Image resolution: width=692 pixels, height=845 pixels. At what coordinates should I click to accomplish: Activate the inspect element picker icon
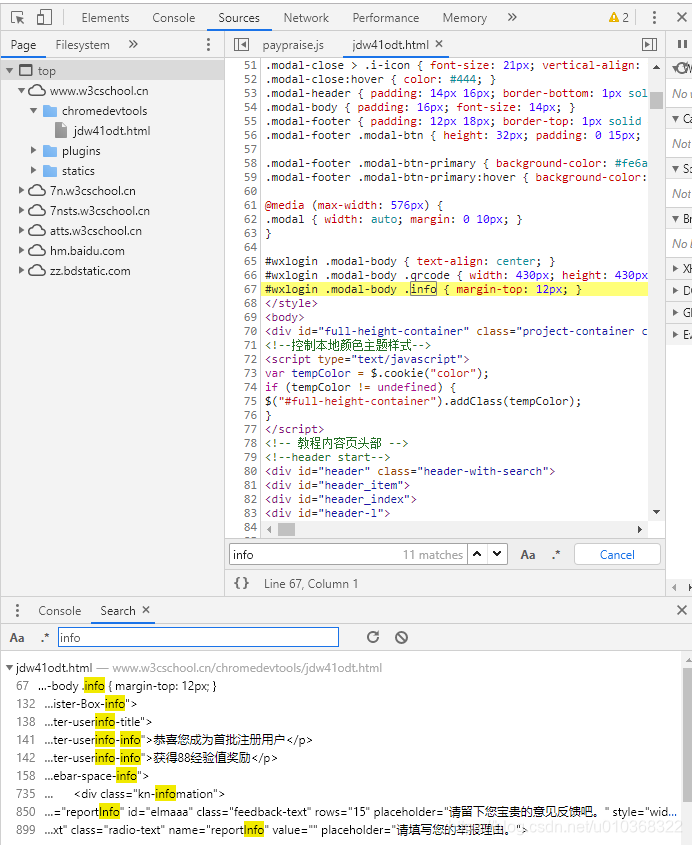(x=17, y=18)
